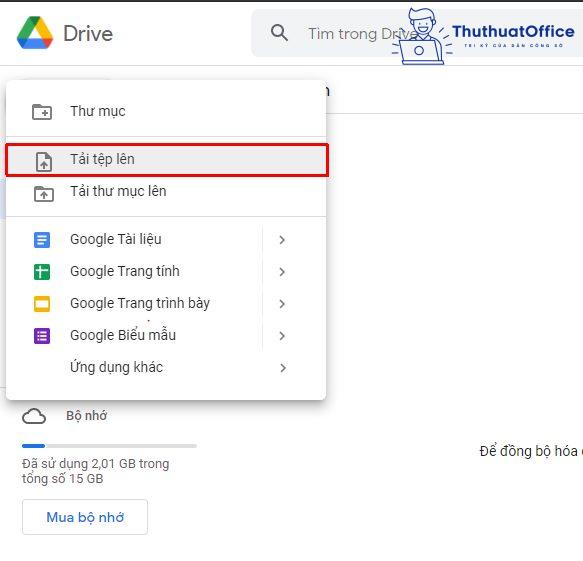Open Ứng dụng khác menu item

166,368
